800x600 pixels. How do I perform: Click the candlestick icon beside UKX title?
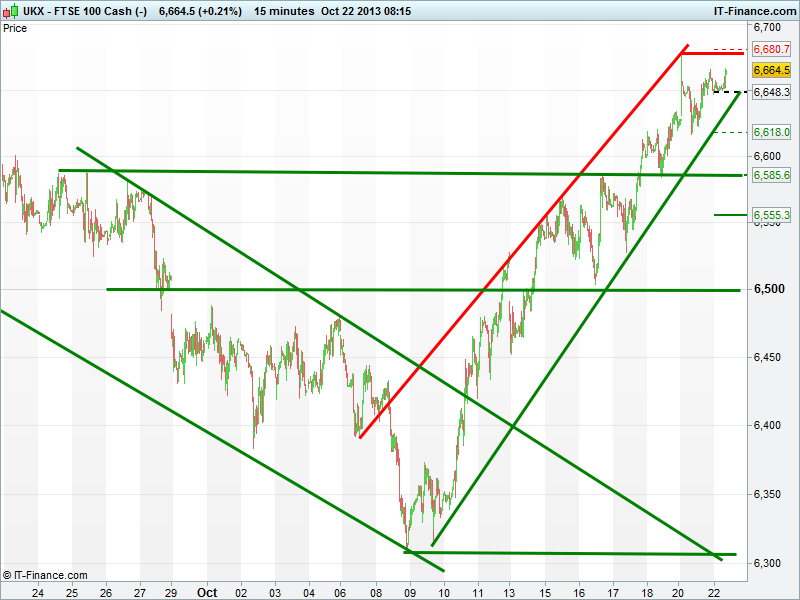click(x=10, y=11)
